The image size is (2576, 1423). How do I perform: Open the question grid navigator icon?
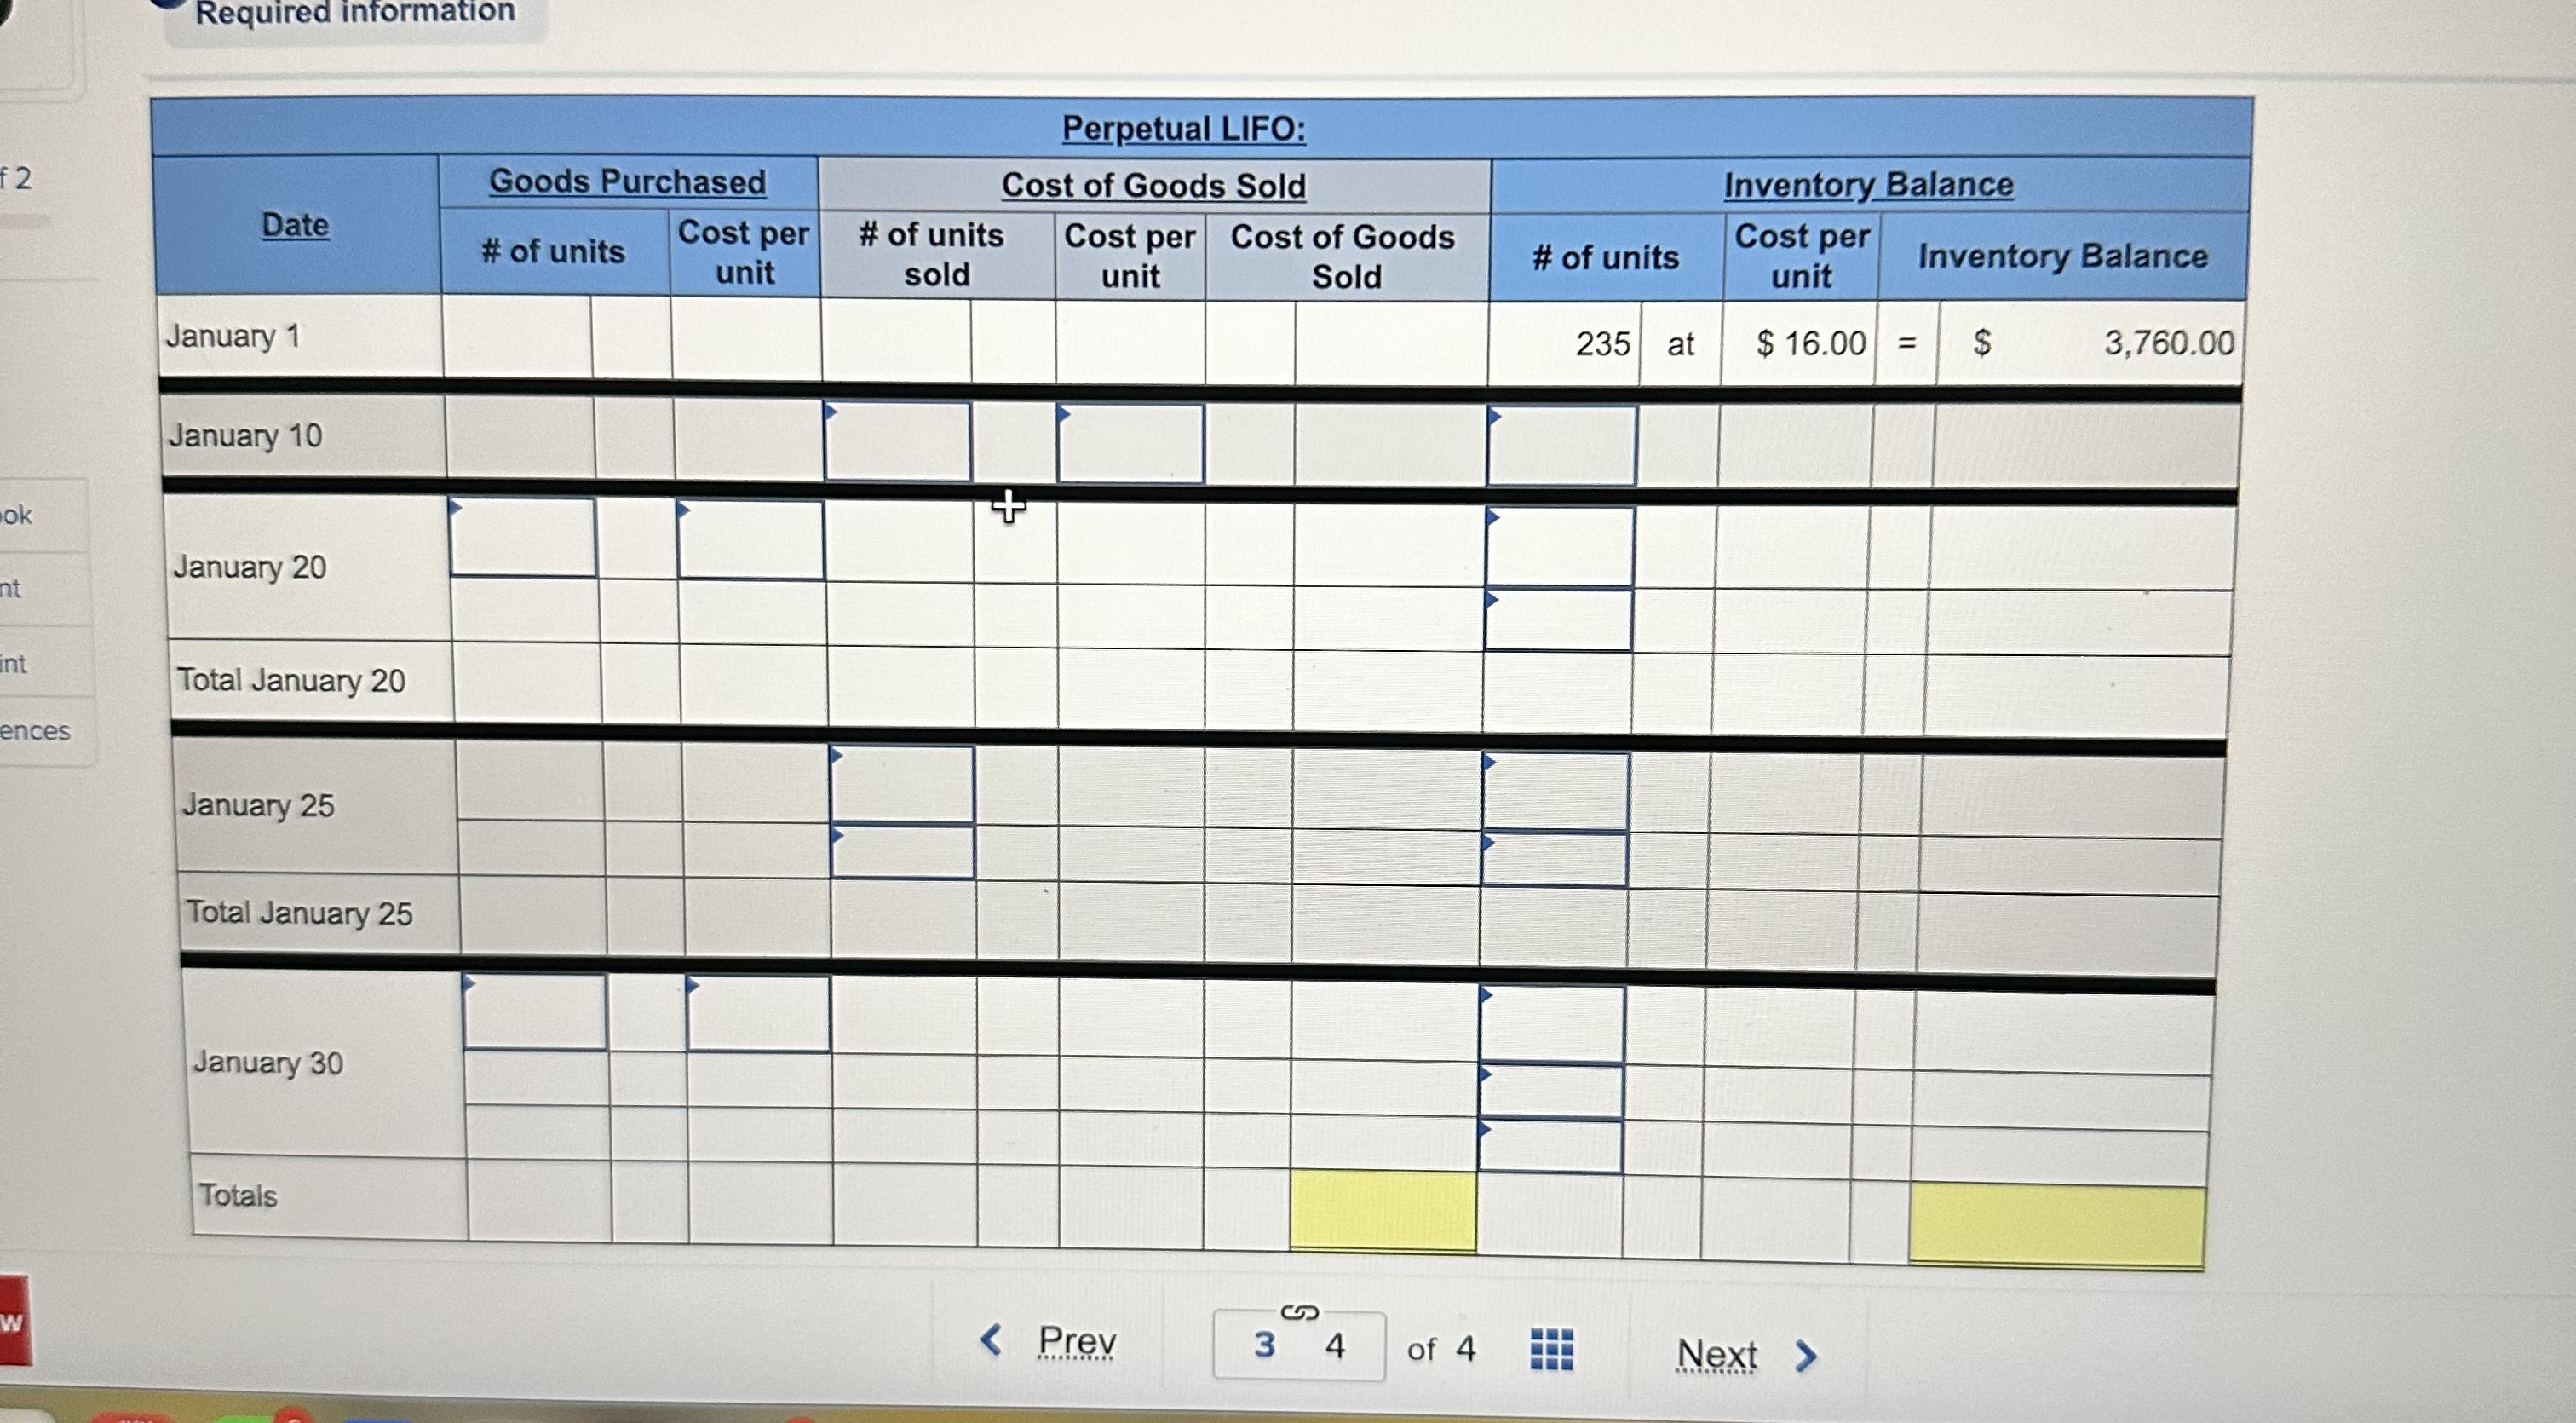click(1551, 1350)
